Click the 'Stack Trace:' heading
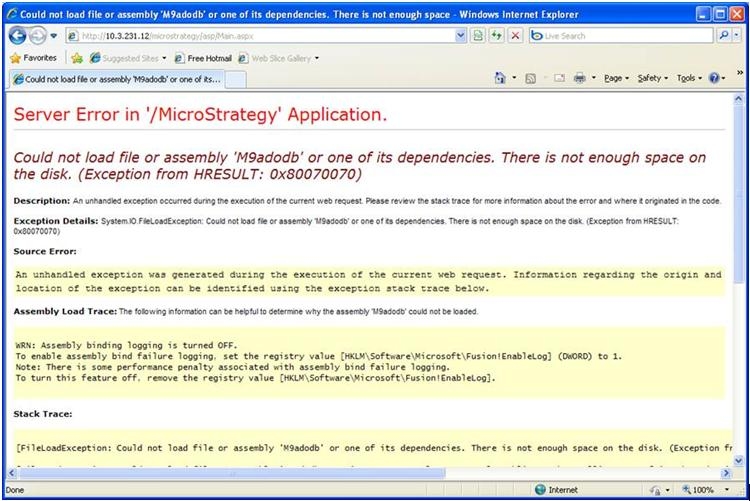The image size is (750, 501). tap(43, 414)
